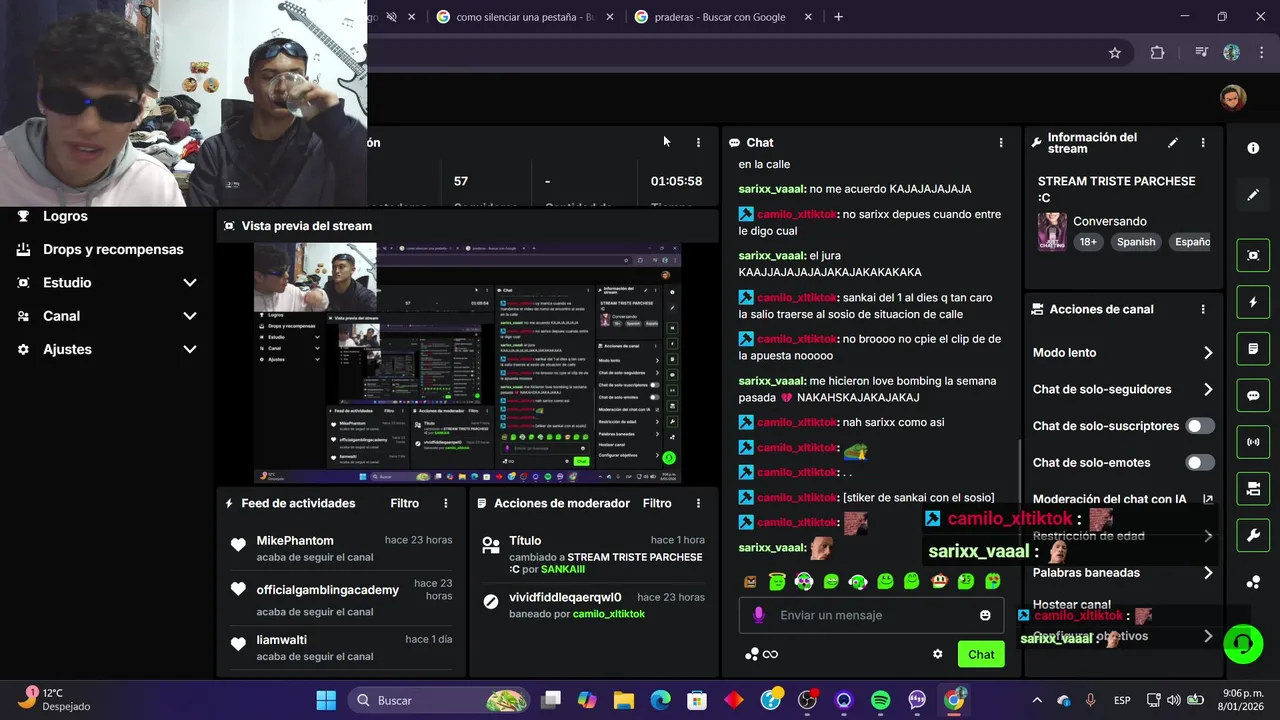1280x720 pixels.
Task: Open Logros in the left sidebar
Action: [x=65, y=216]
